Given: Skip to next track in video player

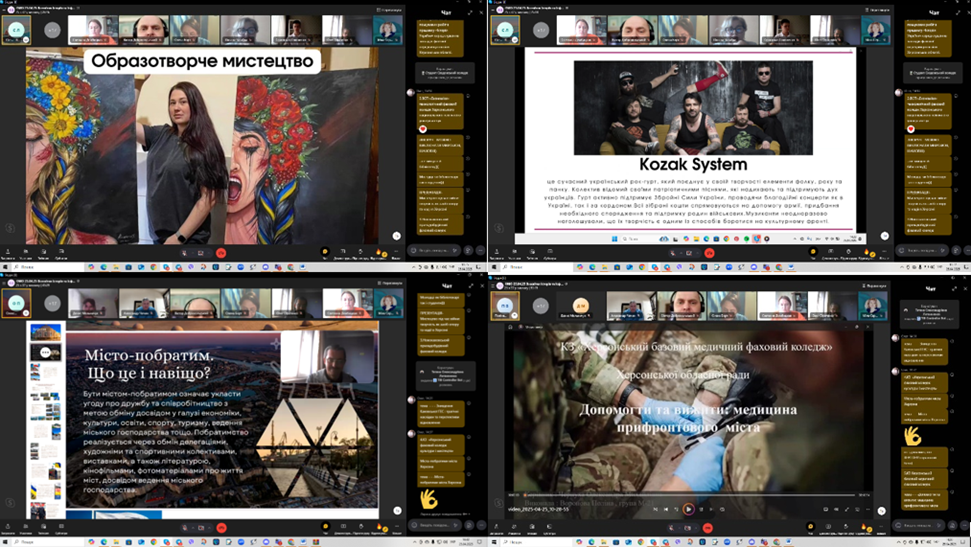Looking at the screenshot, I should click(x=712, y=509).
